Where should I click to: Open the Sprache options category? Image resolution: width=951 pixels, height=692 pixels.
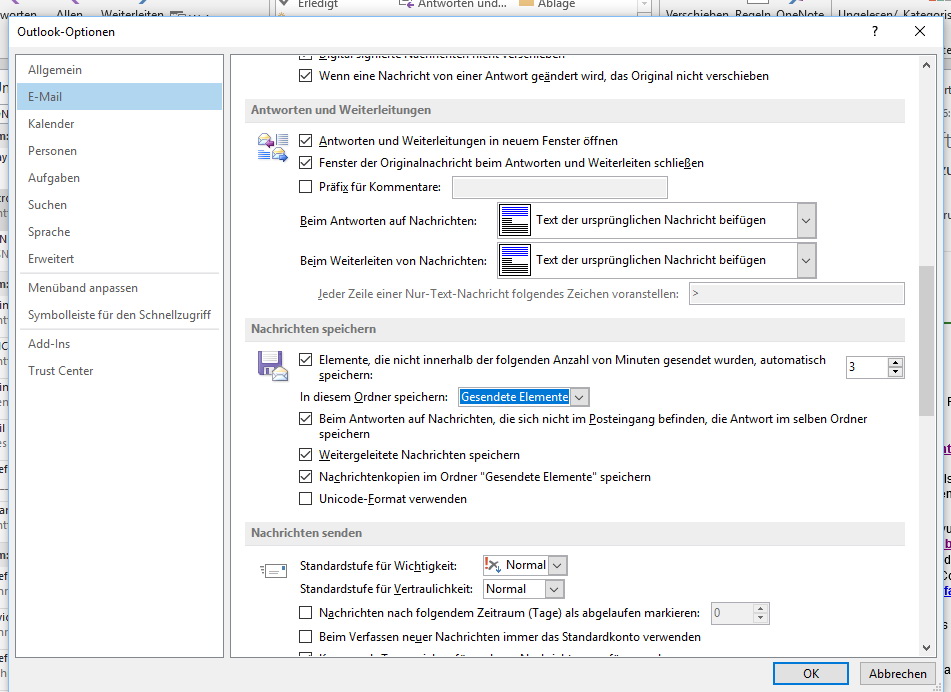(119, 232)
